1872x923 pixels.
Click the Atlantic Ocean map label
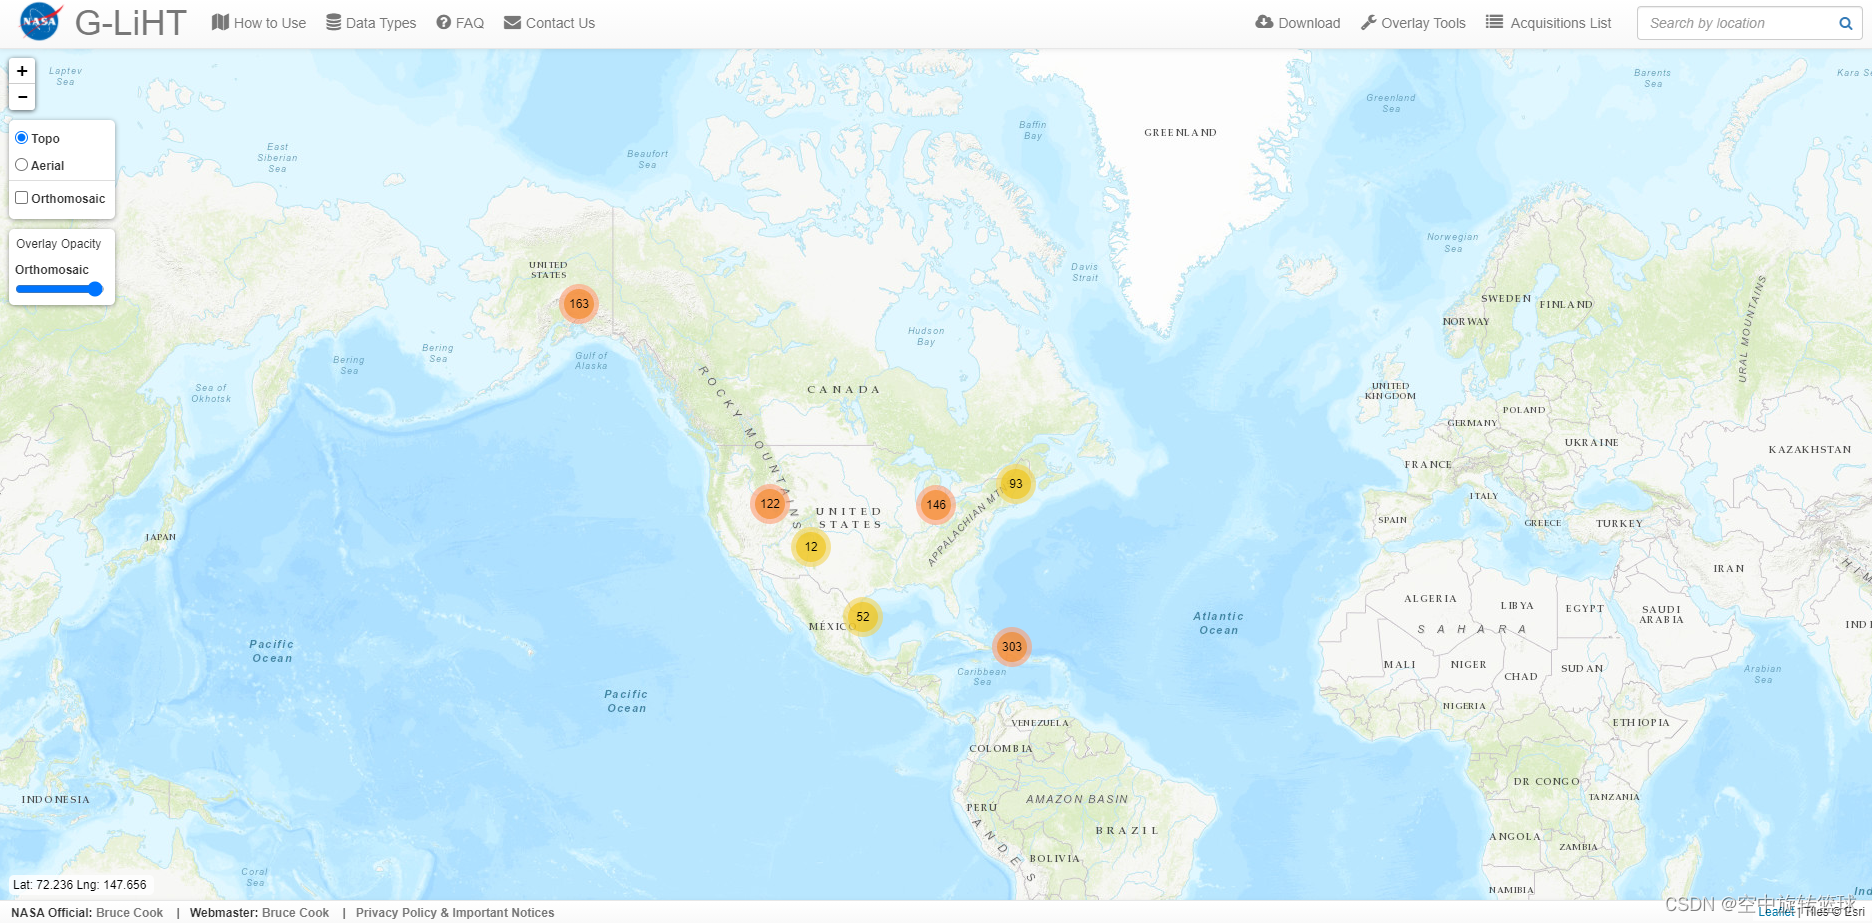click(1219, 623)
